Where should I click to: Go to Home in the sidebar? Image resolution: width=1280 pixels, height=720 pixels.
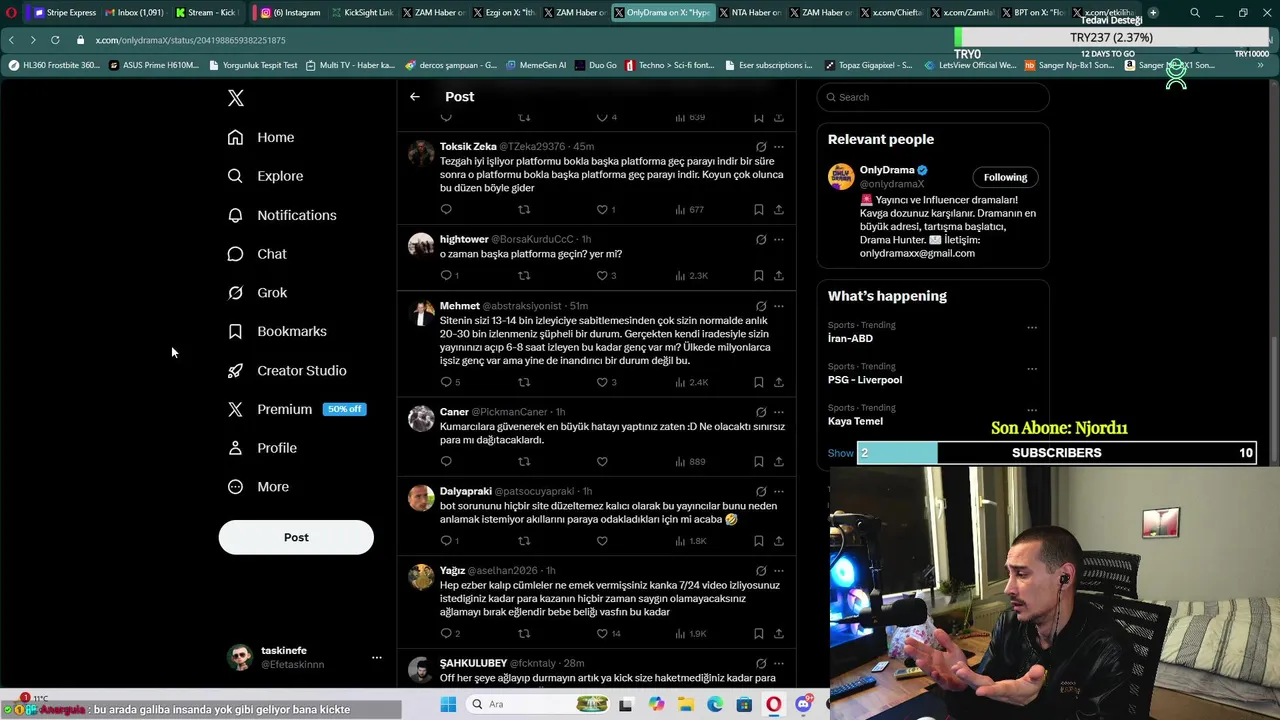tap(261, 137)
